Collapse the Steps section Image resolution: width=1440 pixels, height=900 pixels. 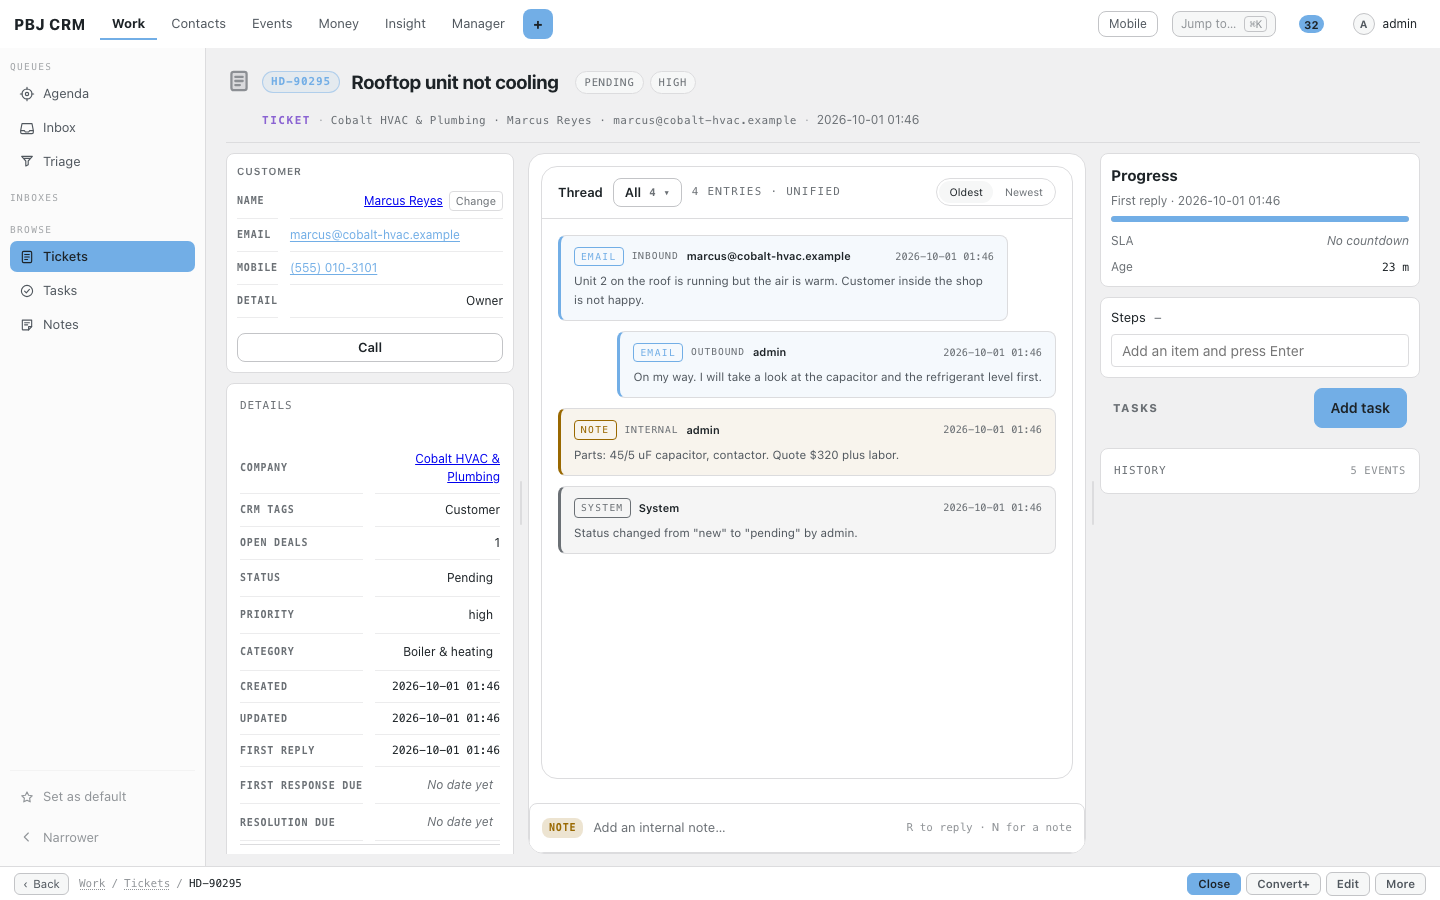tap(1158, 318)
